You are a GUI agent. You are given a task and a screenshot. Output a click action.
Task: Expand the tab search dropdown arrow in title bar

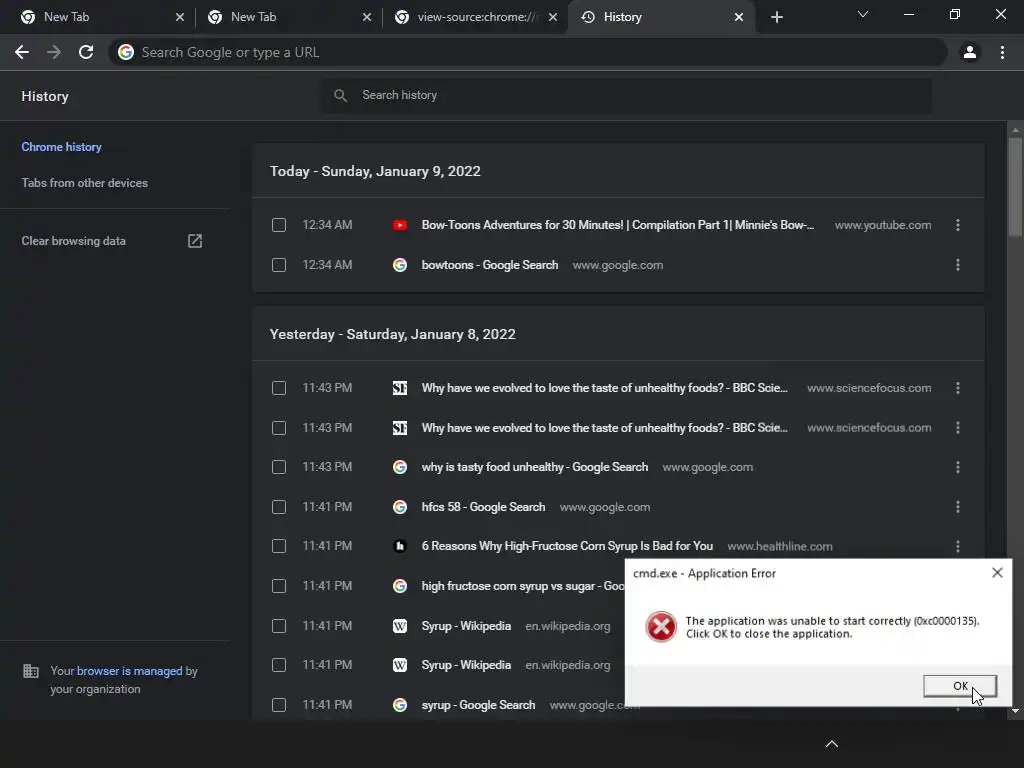click(863, 15)
